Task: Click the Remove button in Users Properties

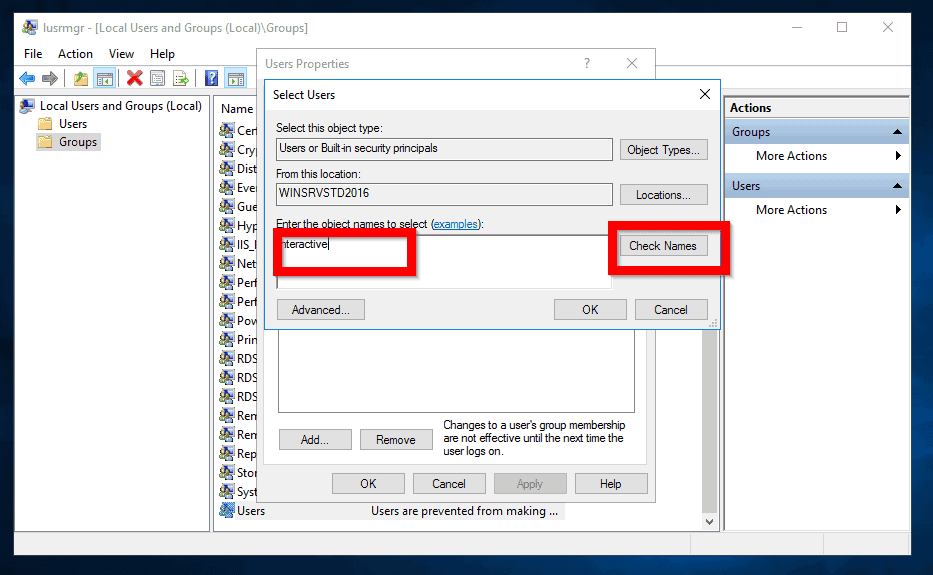Action: click(396, 440)
